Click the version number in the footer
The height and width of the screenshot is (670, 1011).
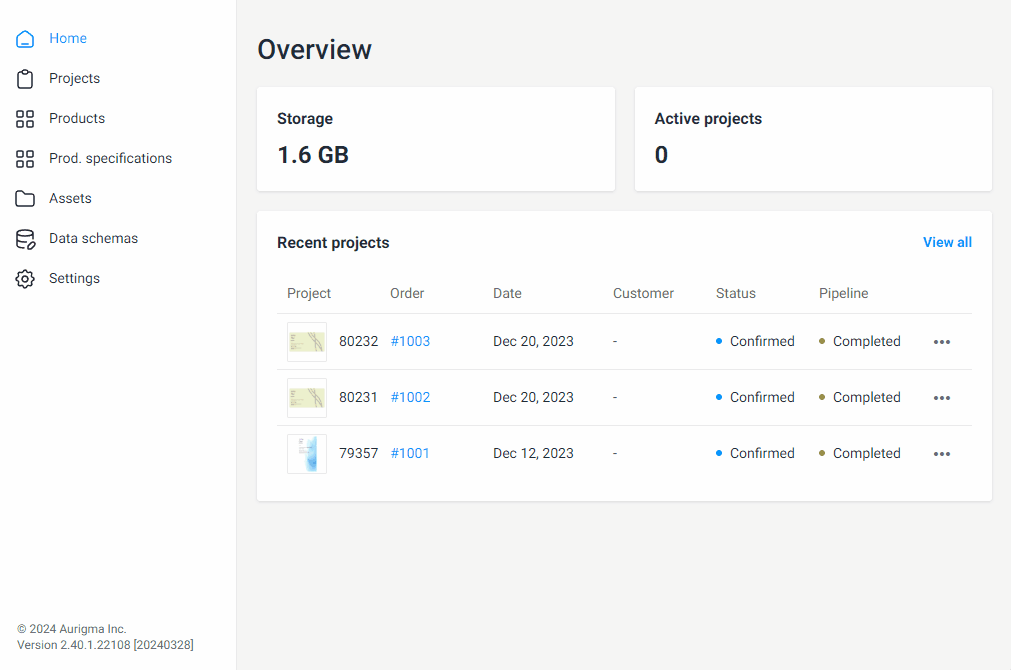pos(104,644)
